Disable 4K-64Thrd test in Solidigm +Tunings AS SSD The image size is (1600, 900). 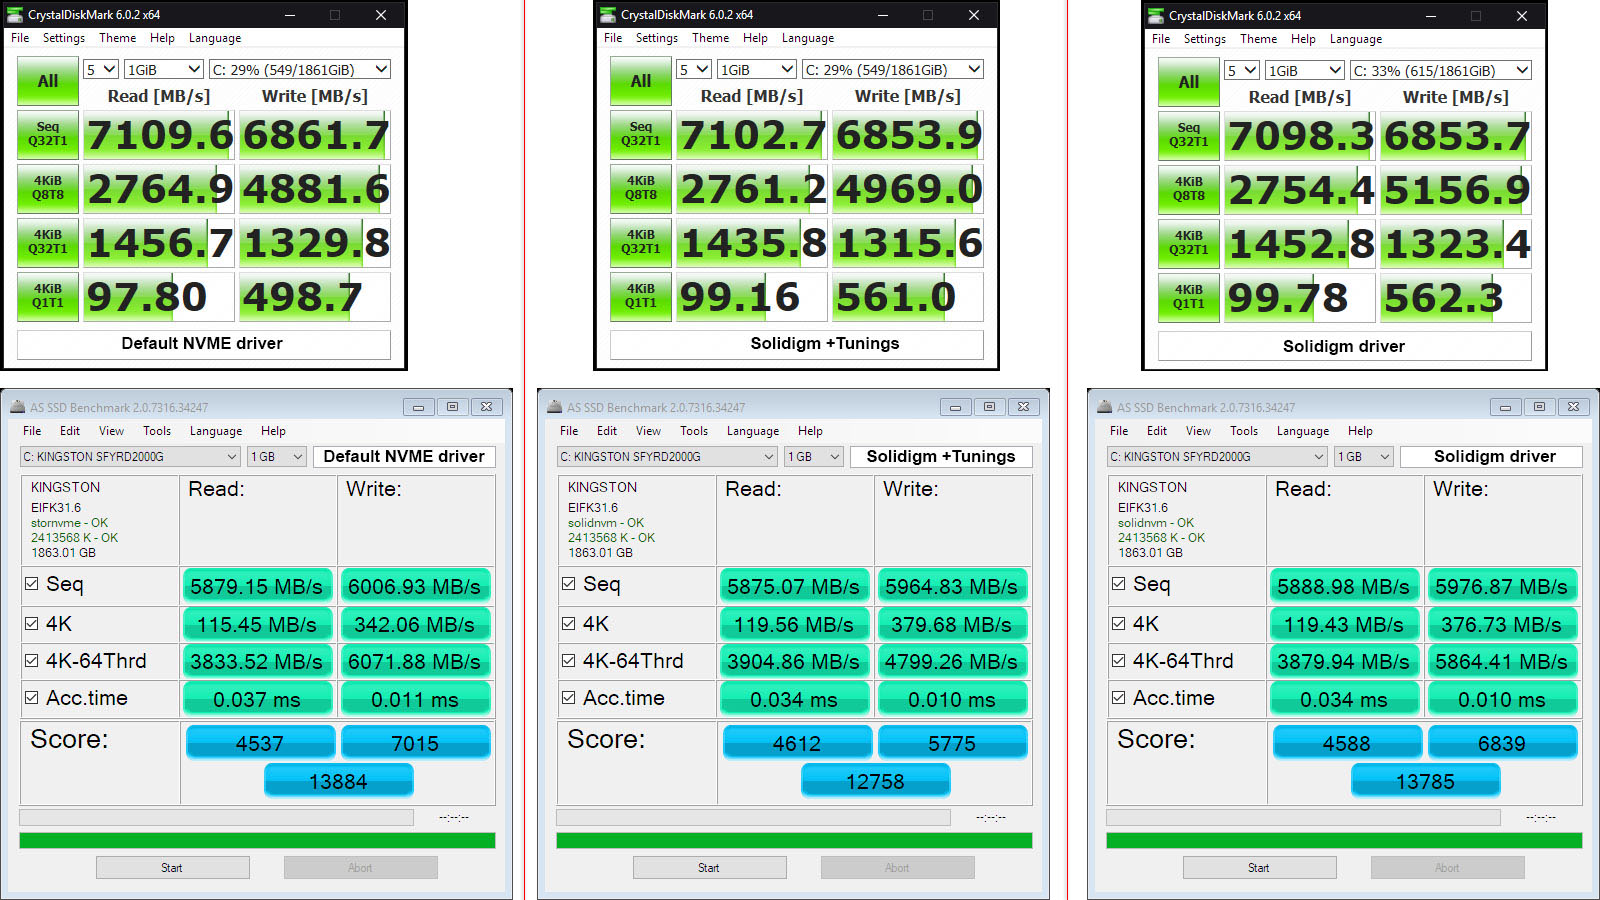click(x=569, y=661)
